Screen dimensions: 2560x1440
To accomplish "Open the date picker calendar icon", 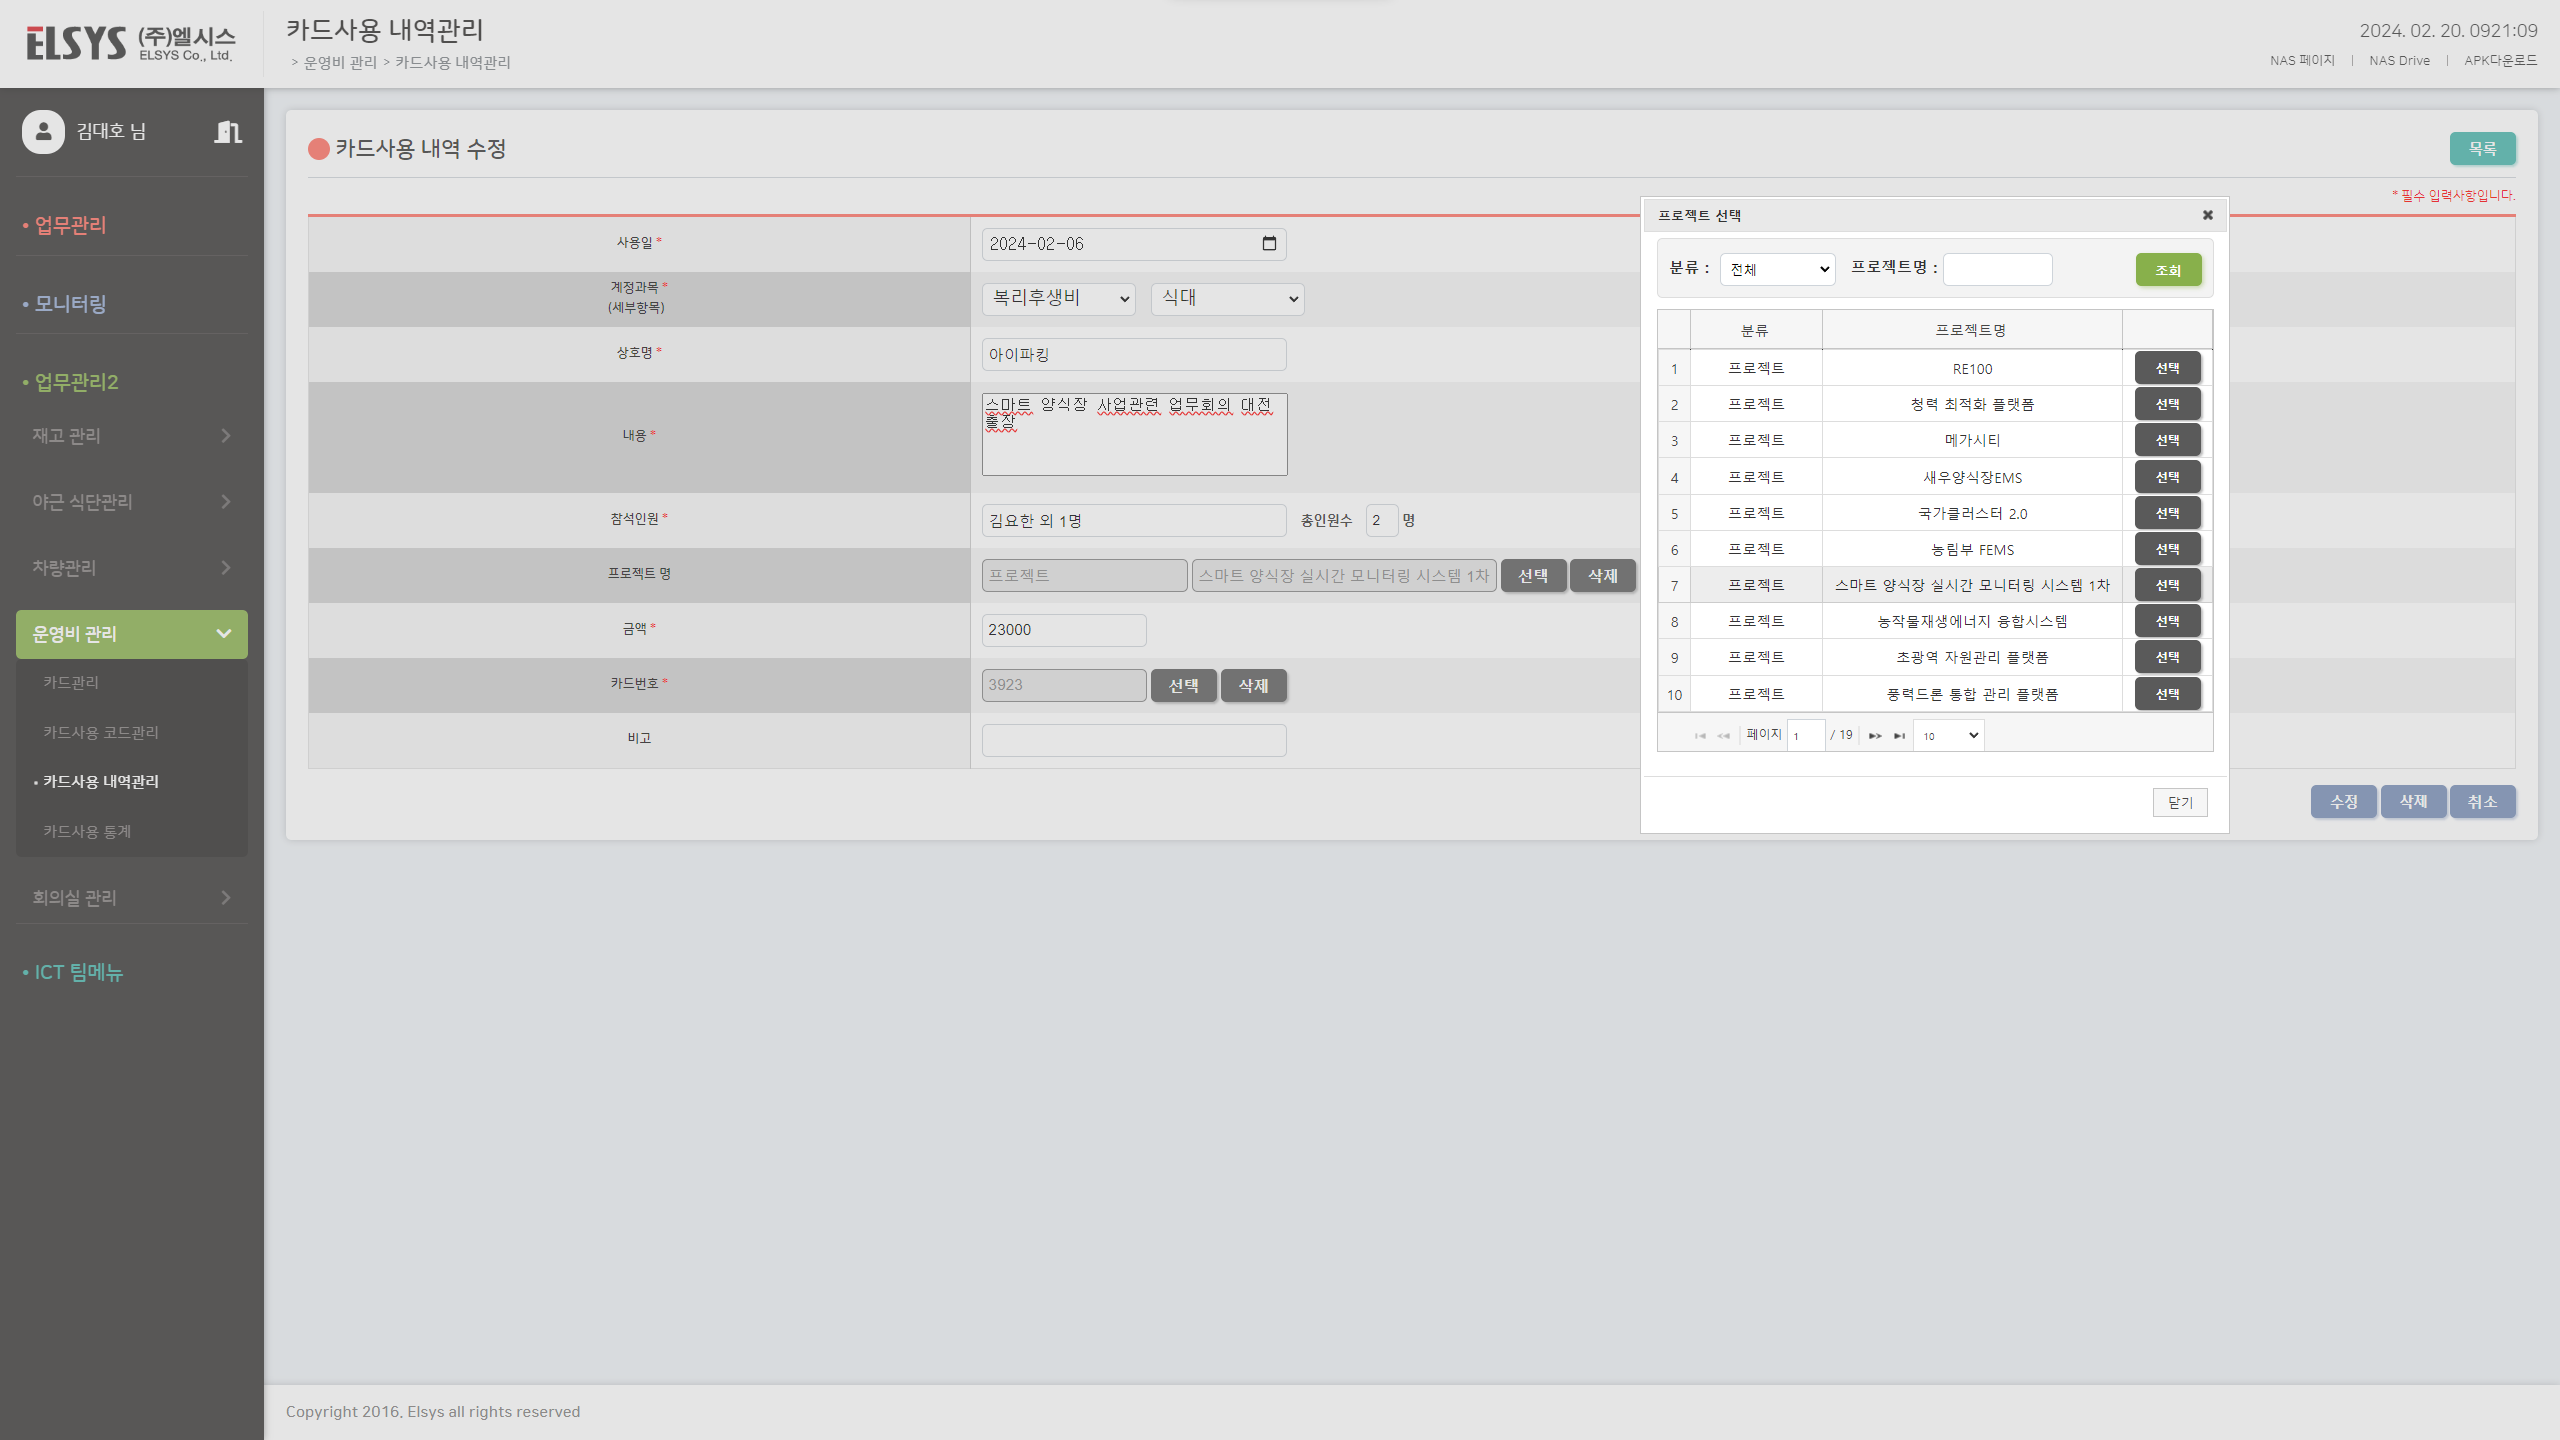I will [1269, 243].
